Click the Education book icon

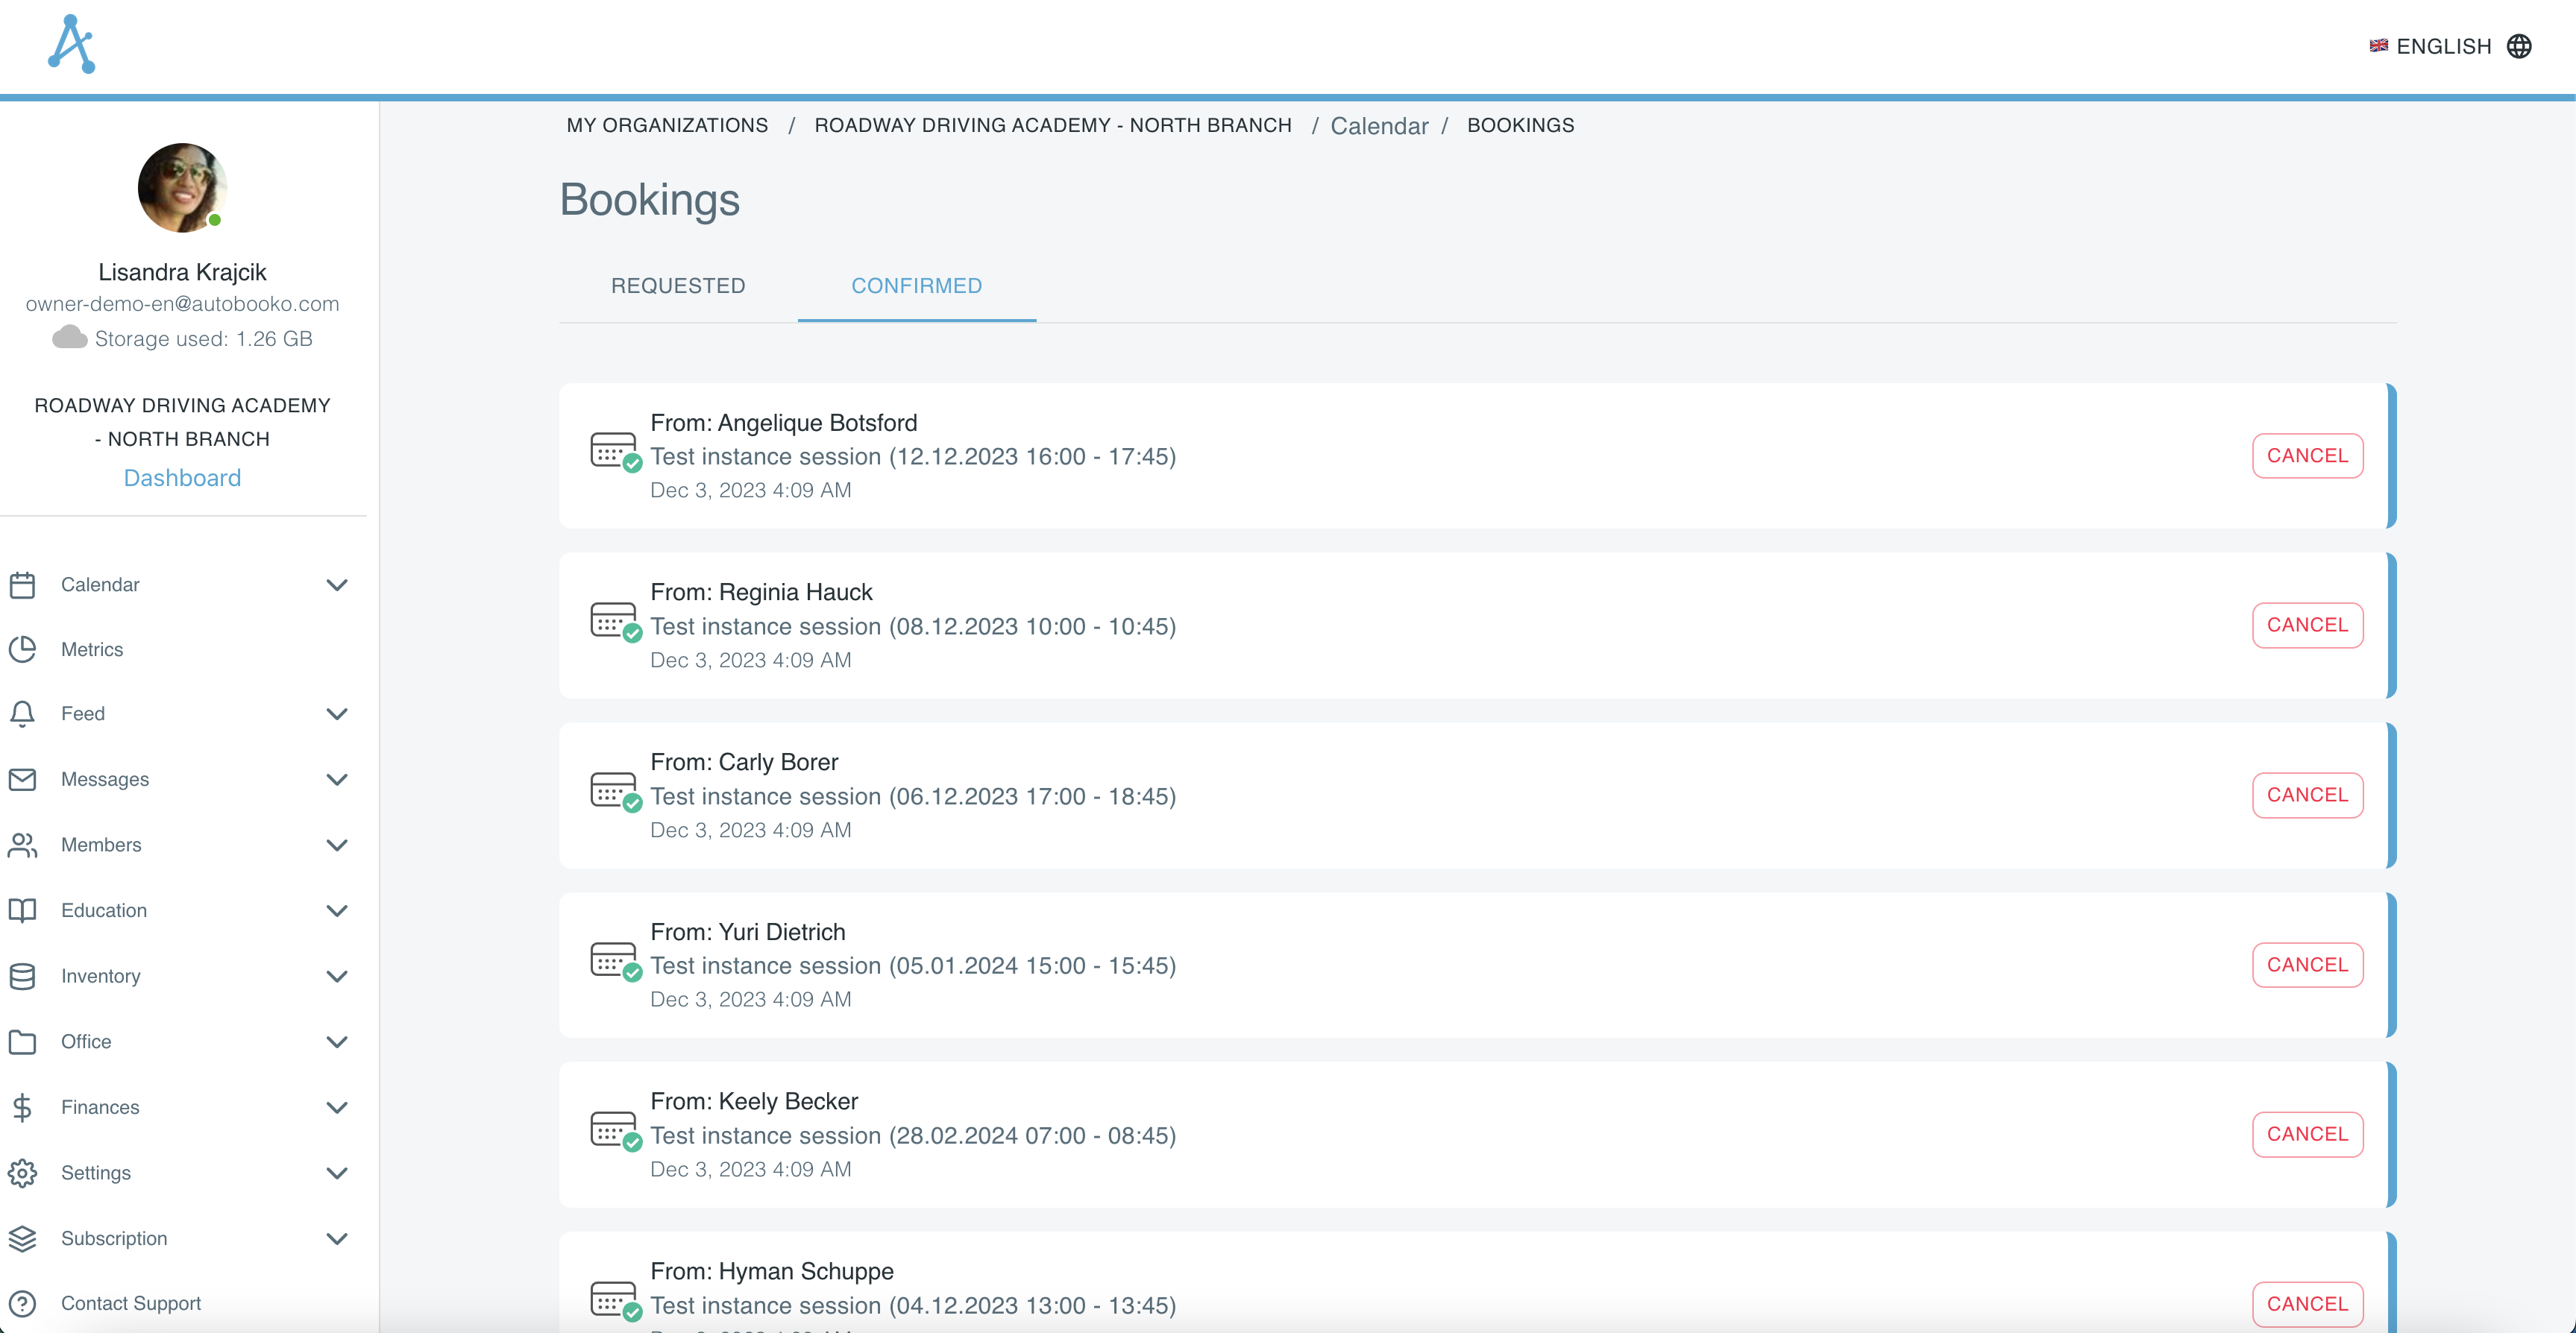[22, 910]
